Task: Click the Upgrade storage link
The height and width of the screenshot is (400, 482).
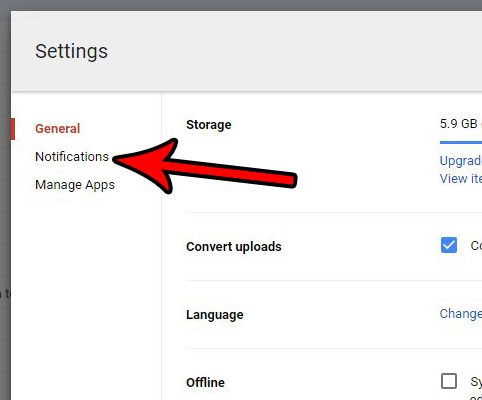Action: tap(461, 161)
